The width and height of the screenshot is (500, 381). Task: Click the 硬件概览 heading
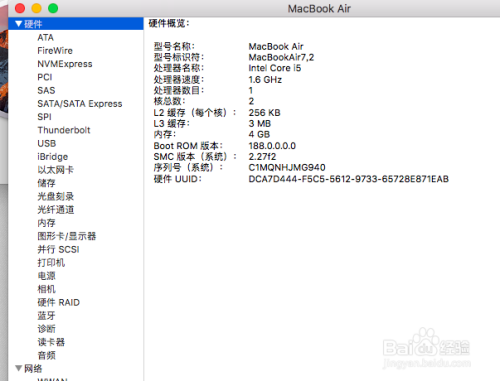169,23
